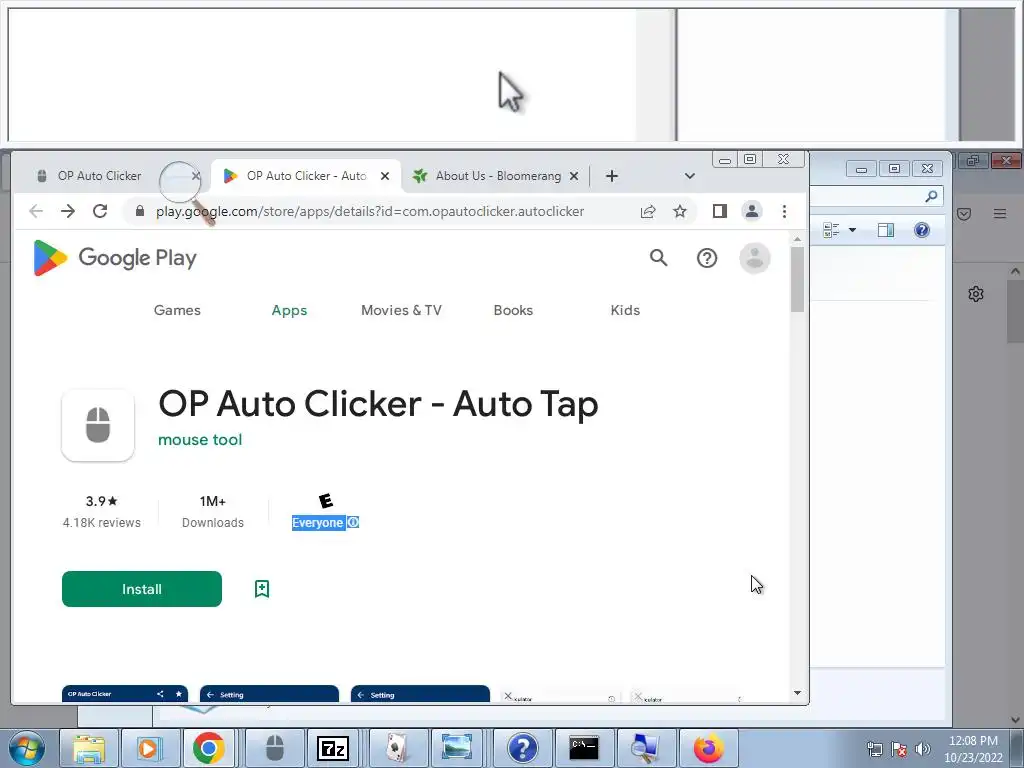Screen dimensions: 1024x768
Task: Open Windows Start menu
Action: (x=27, y=748)
